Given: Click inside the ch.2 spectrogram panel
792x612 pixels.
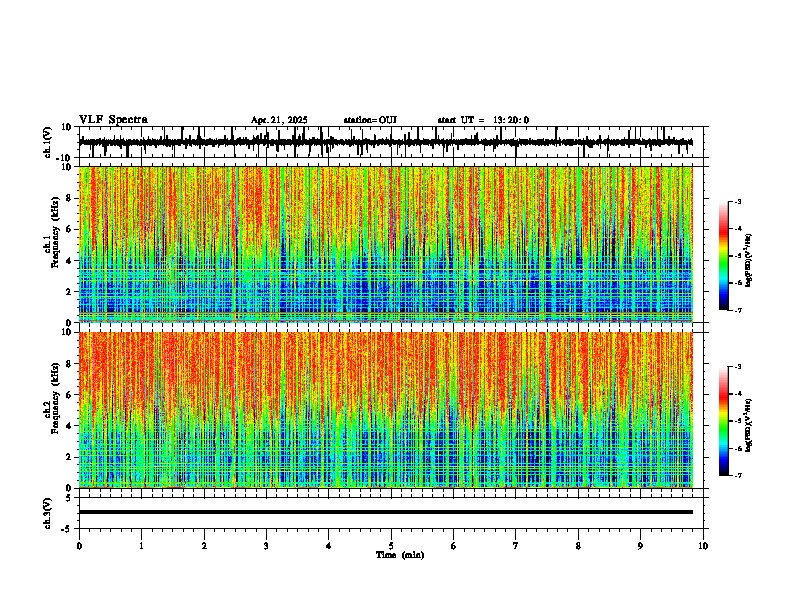Looking at the screenshot, I should (x=386, y=410).
